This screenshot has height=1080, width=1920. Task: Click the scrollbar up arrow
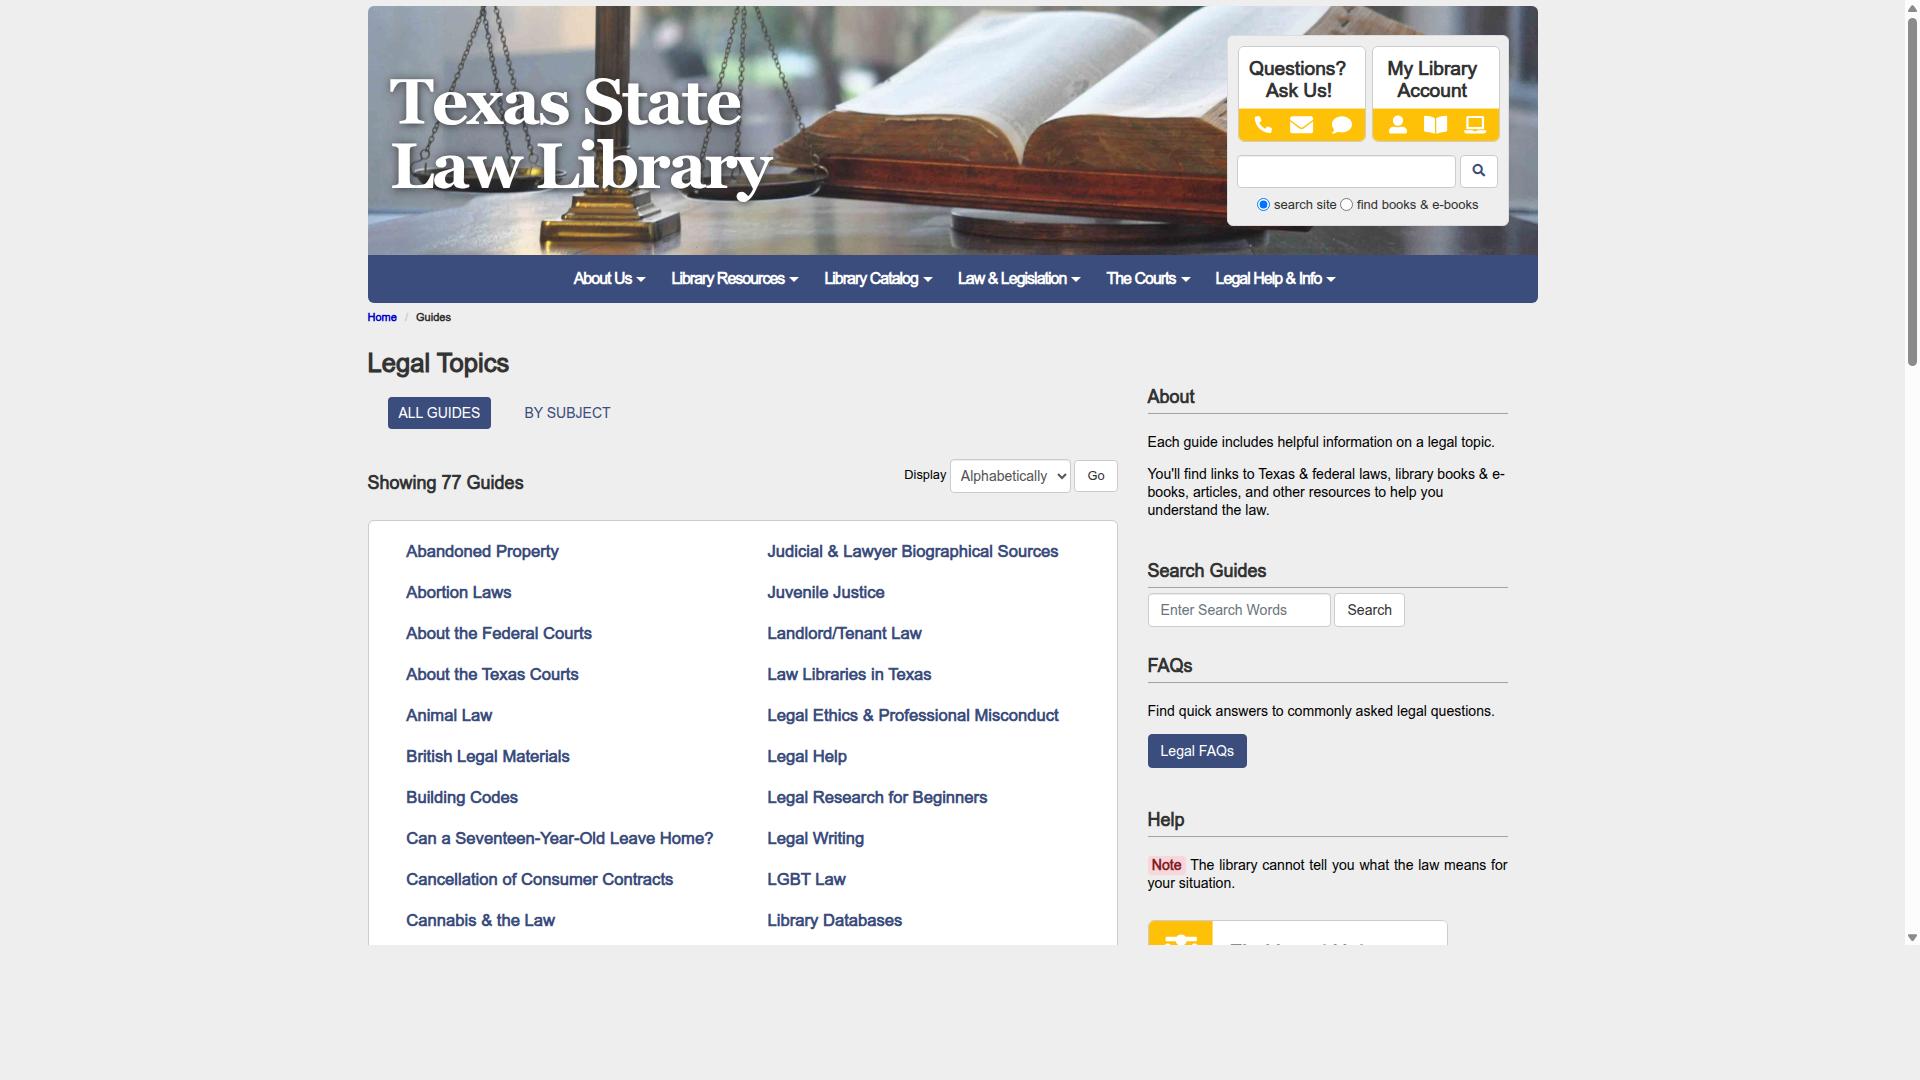[x=1912, y=7]
